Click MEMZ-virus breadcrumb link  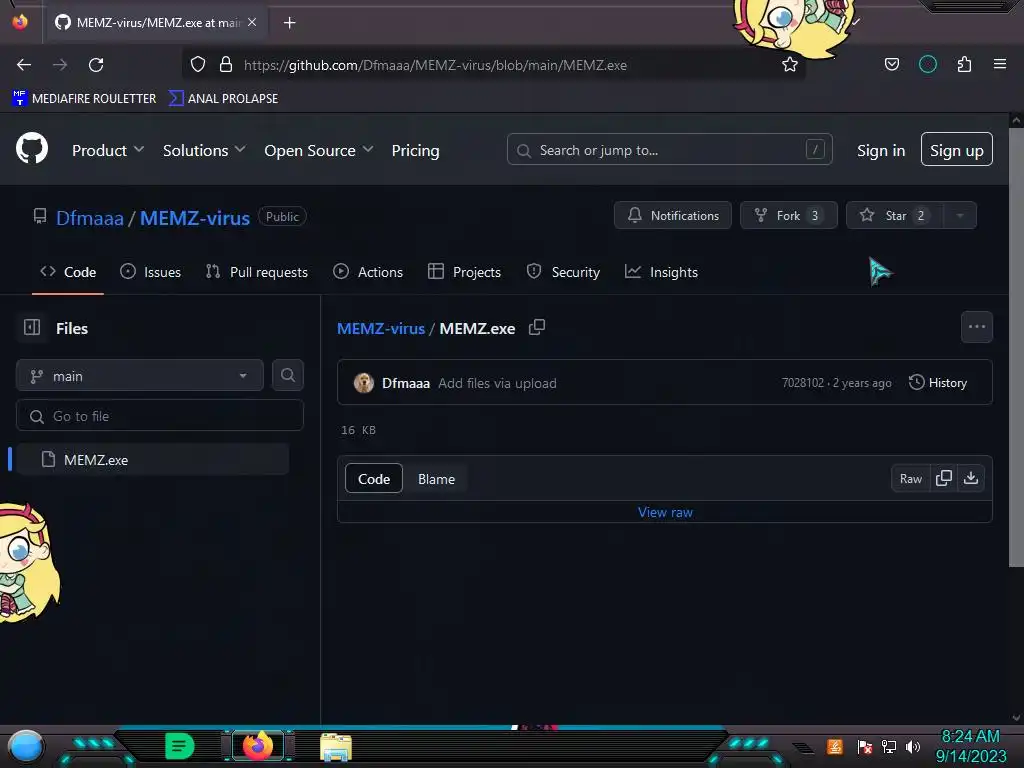click(x=381, y=328)
